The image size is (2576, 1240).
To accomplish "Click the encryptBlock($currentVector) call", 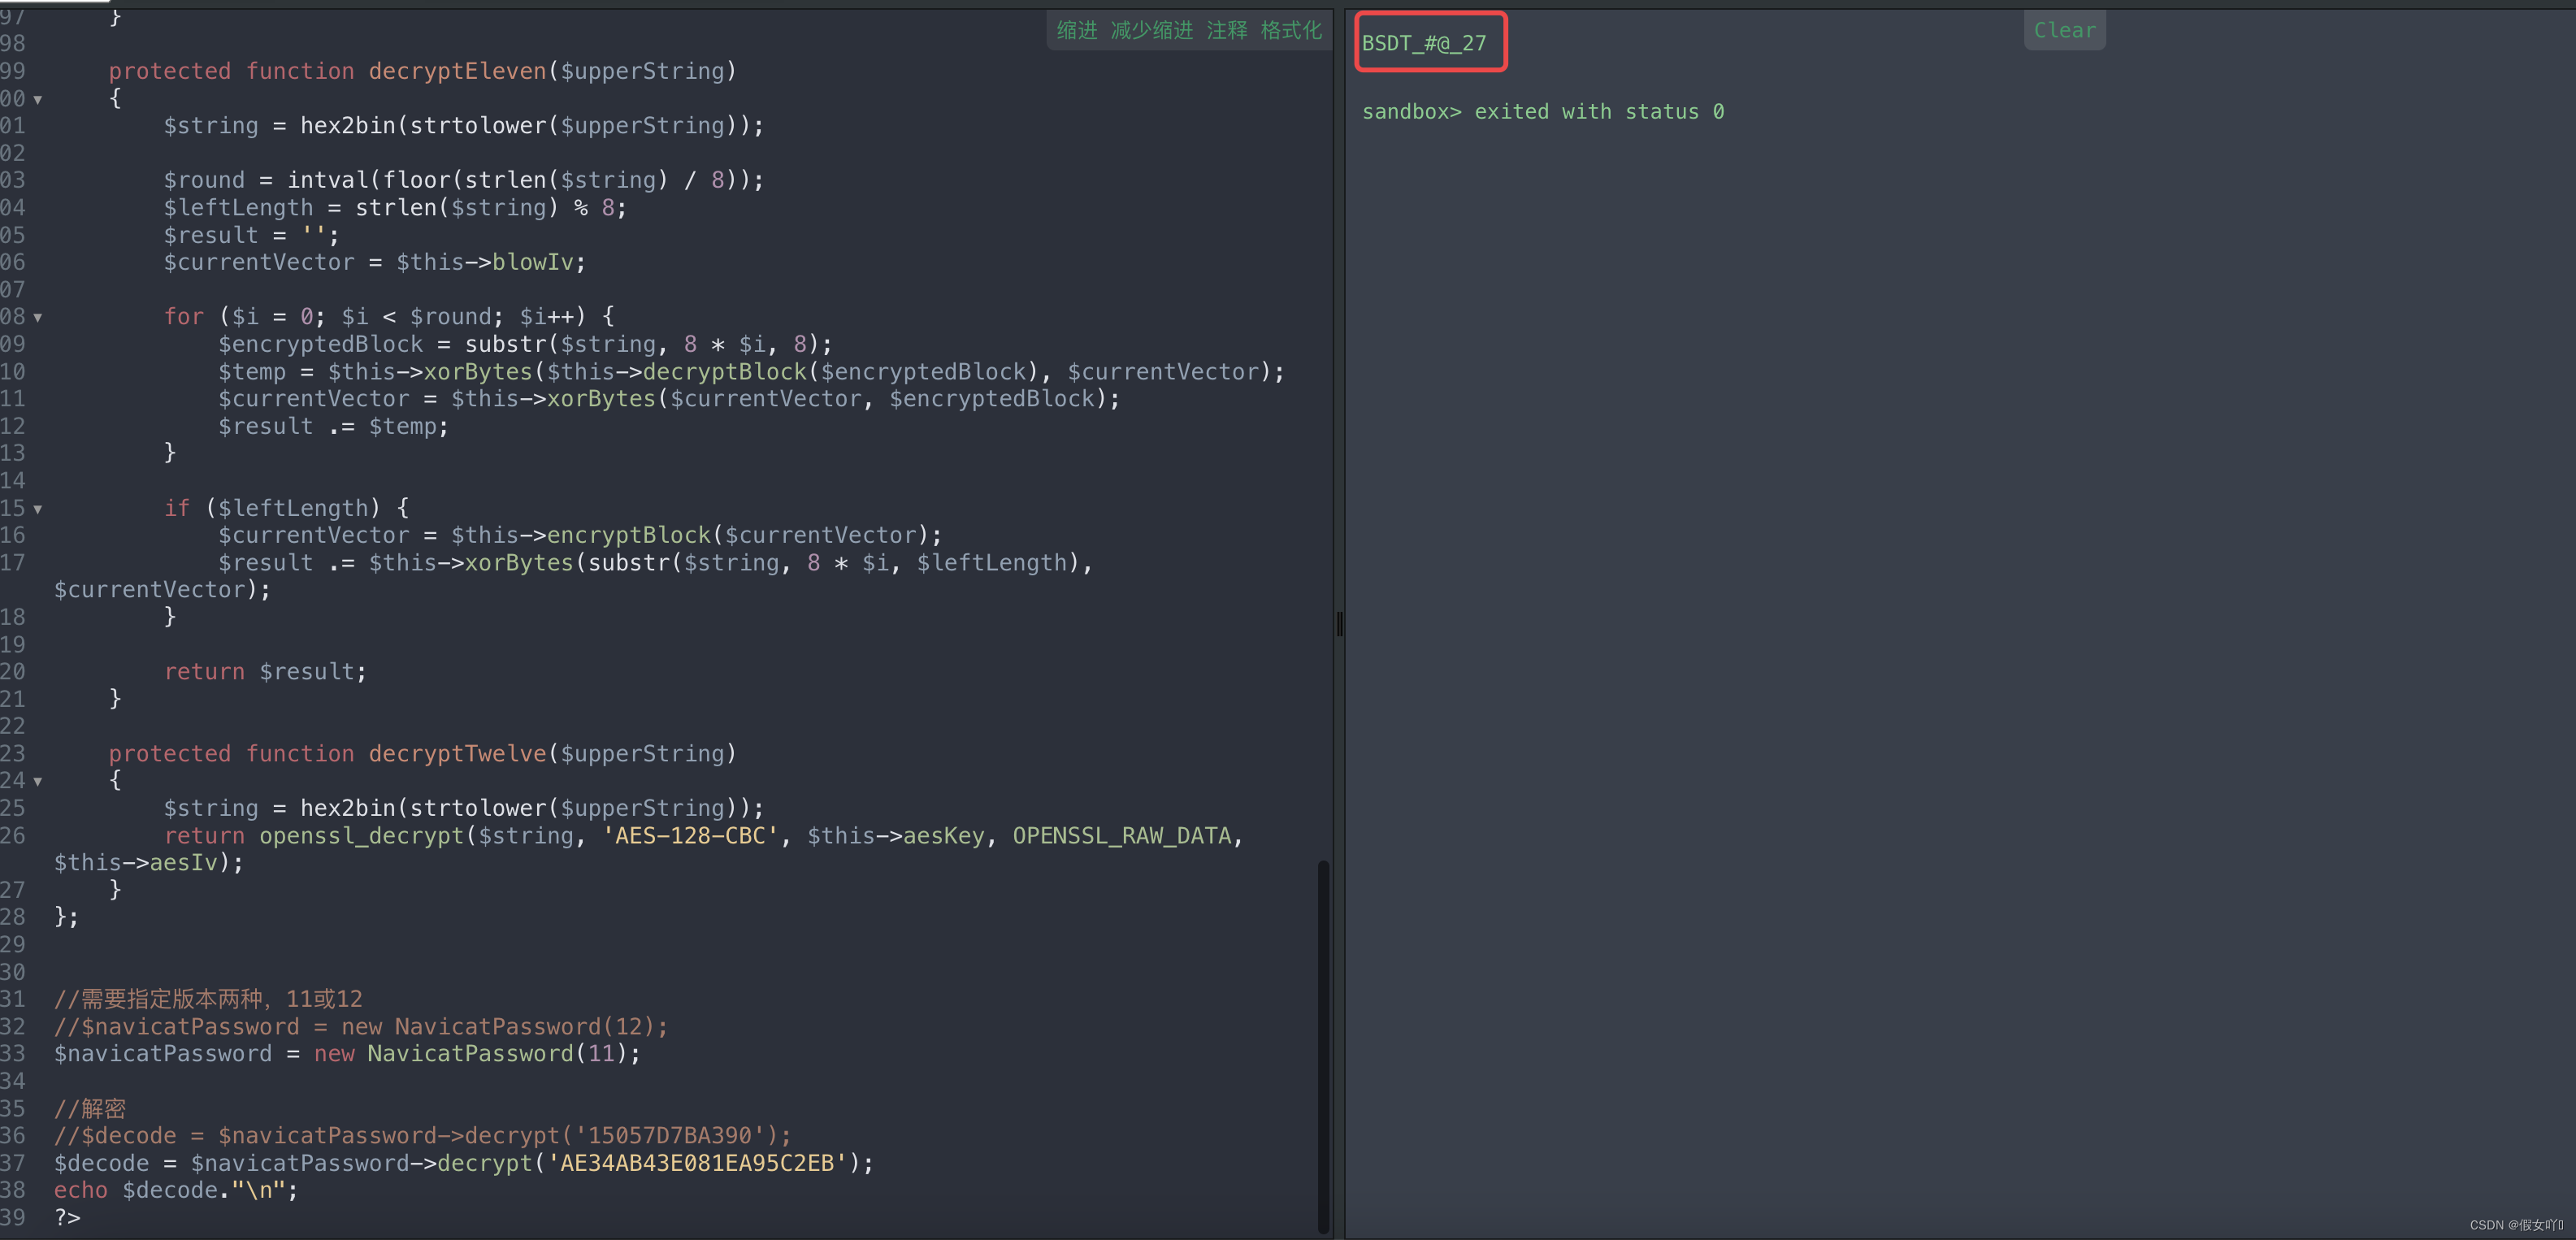I will (738, 535).
